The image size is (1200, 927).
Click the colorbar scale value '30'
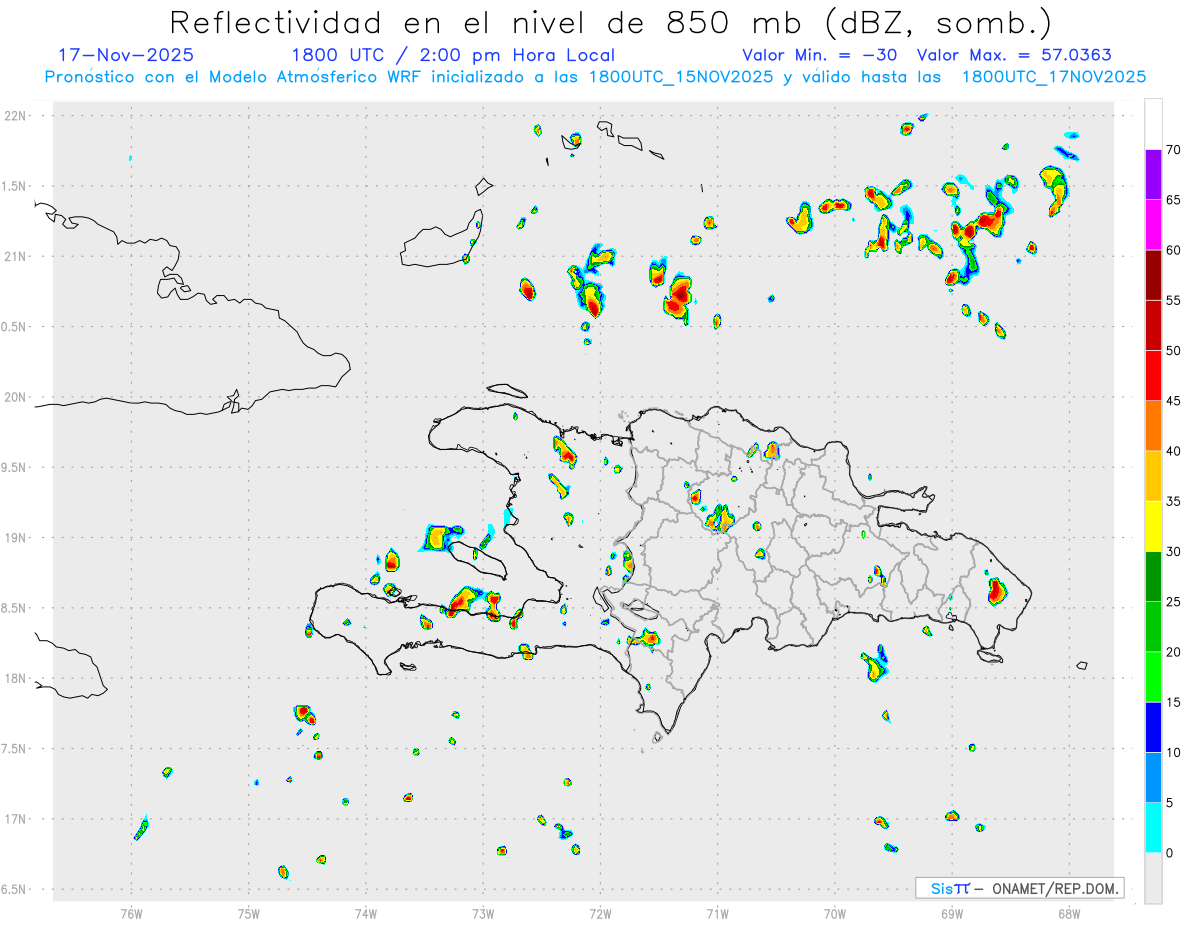point(1174,552)
